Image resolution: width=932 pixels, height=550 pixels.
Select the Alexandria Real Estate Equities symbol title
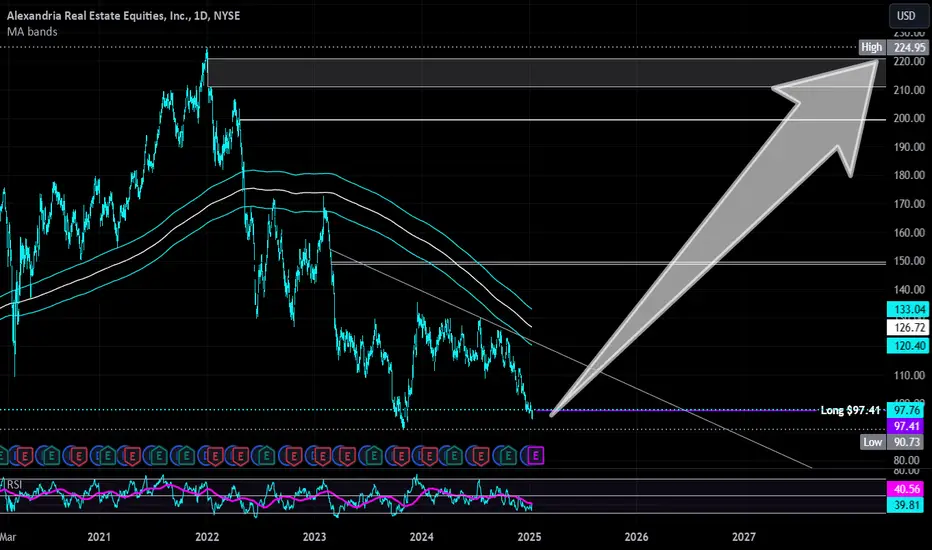tap(124, 15)
